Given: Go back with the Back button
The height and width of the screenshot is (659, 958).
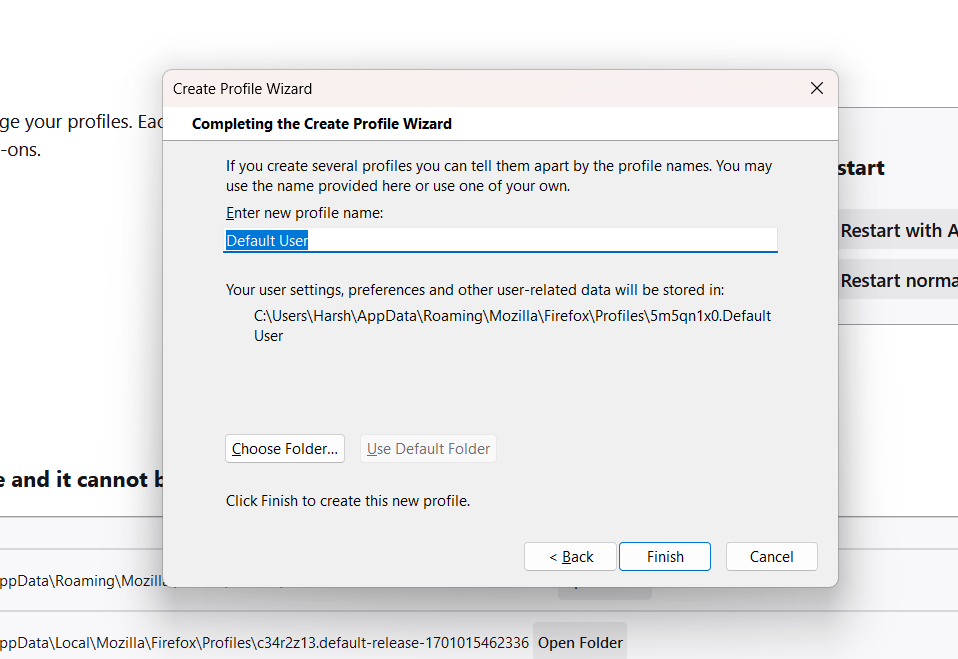Looking at the screenshot, I should [571, 557].
